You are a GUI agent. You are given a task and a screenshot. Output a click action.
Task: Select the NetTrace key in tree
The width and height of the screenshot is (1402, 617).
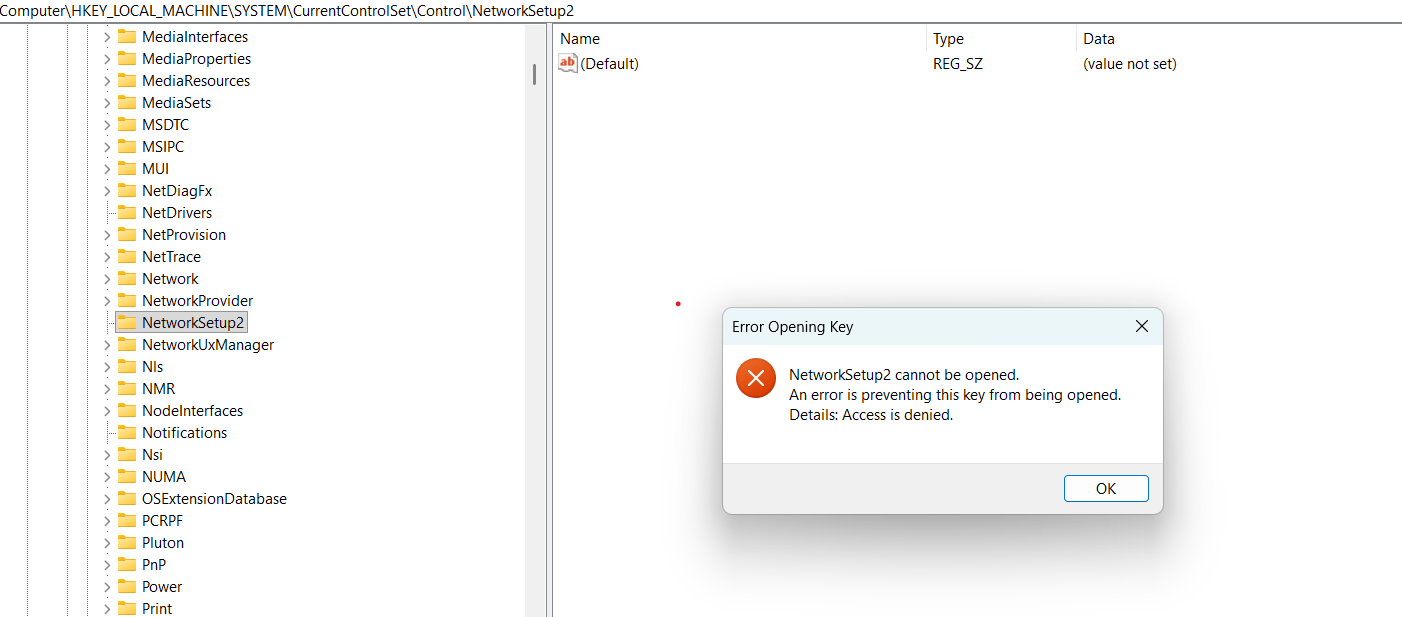(x=171, y=257)
